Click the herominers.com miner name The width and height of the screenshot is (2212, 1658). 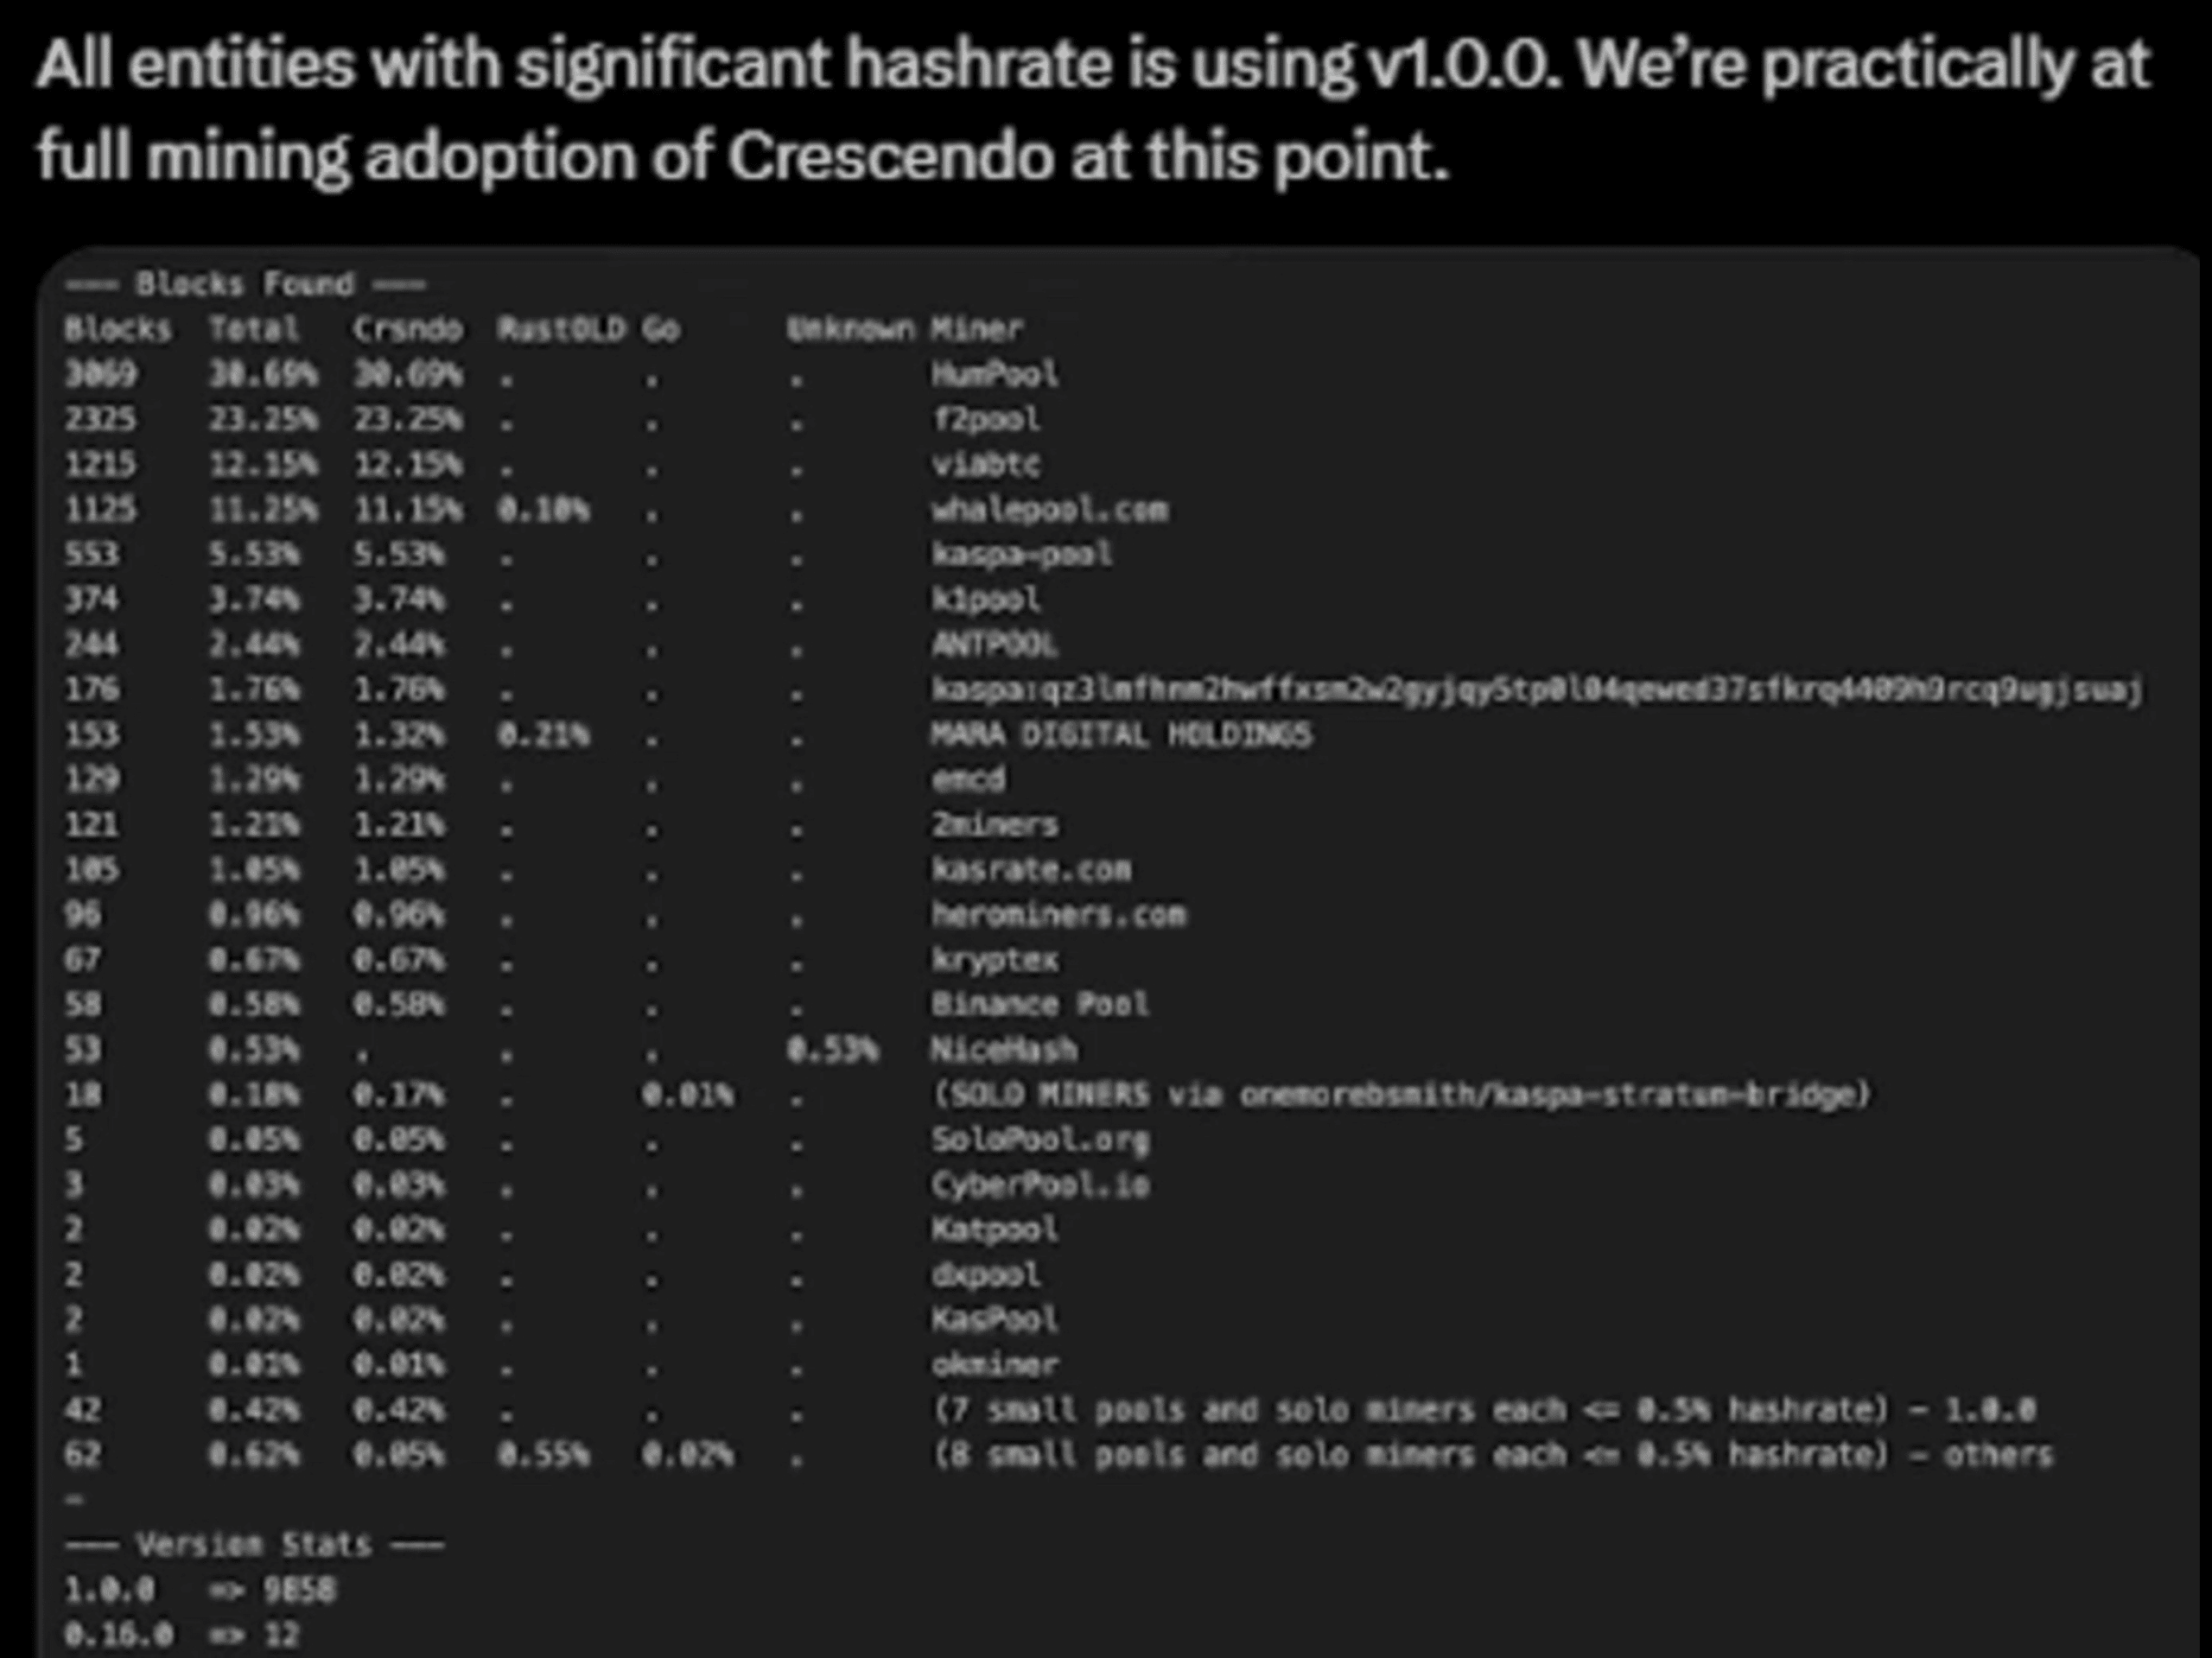pos(1058,914)
